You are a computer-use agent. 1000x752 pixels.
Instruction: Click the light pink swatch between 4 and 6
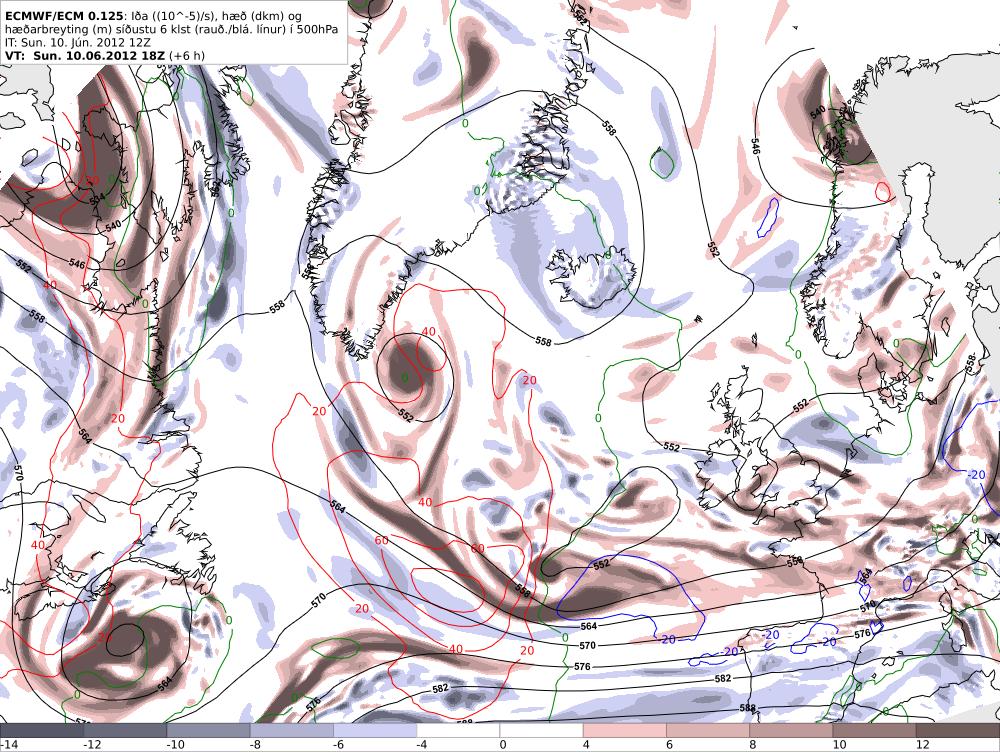click(625, 730)
